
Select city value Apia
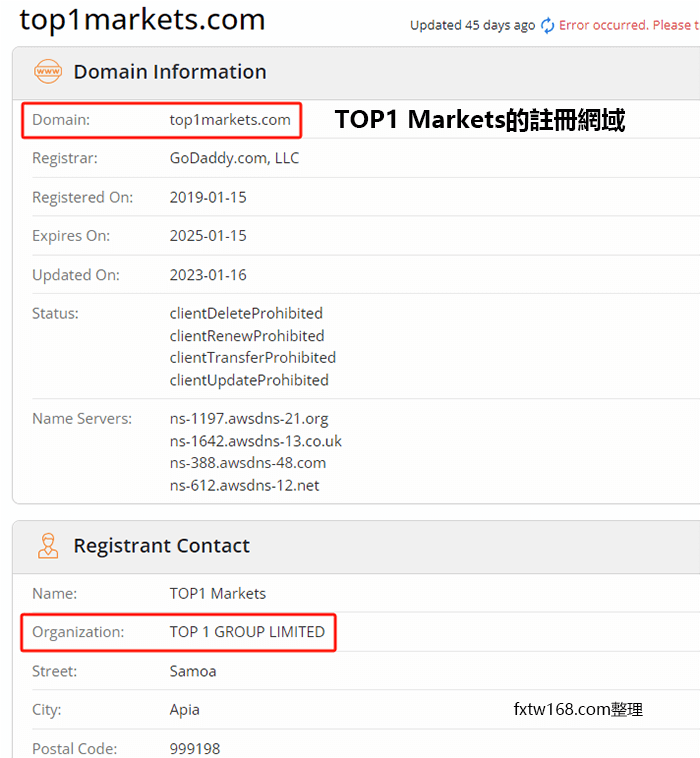(185, 710)
